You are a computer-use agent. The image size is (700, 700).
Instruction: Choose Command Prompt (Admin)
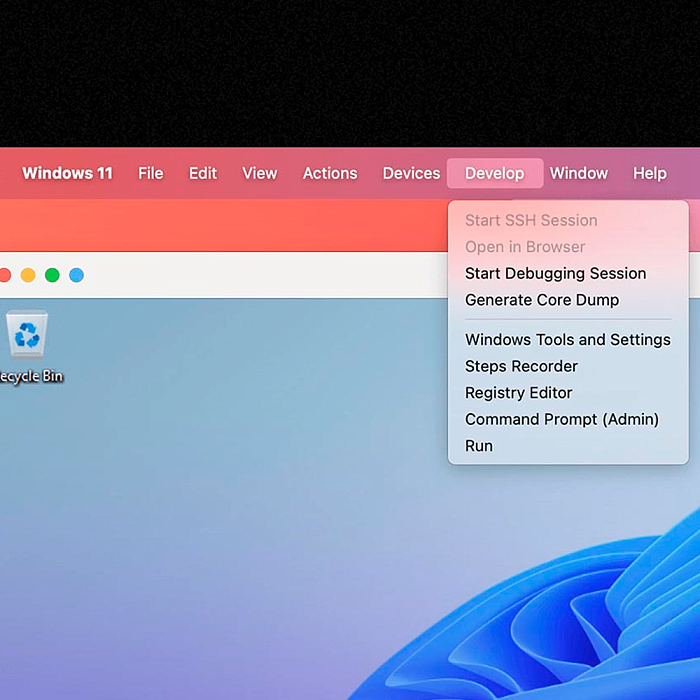(x=561, y=419)
